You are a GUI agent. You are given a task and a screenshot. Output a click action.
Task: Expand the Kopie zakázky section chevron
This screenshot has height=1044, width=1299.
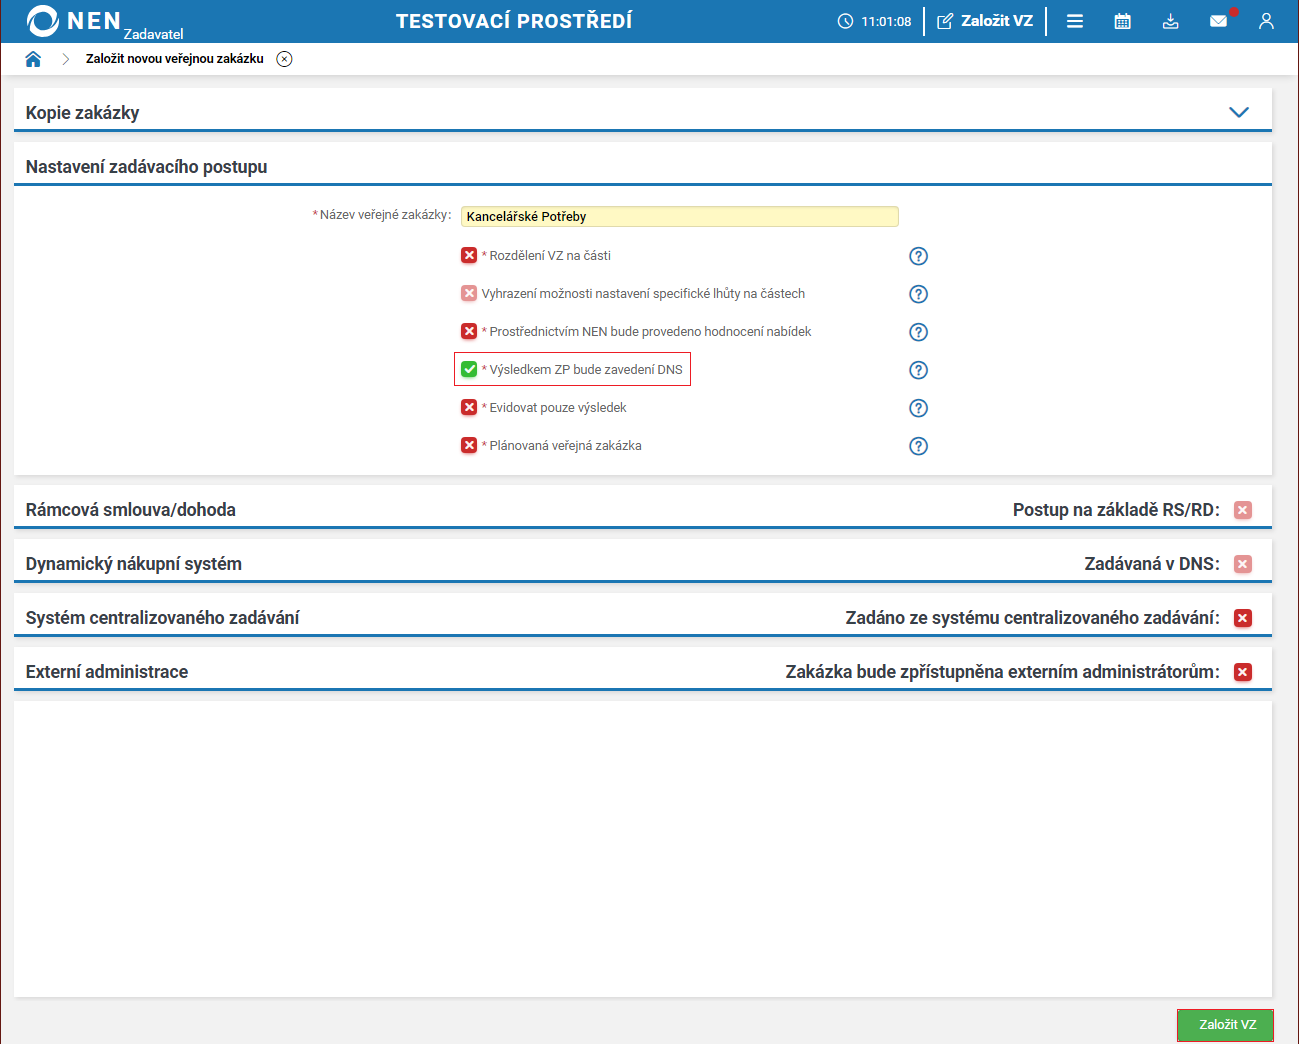pos(1239,112)
